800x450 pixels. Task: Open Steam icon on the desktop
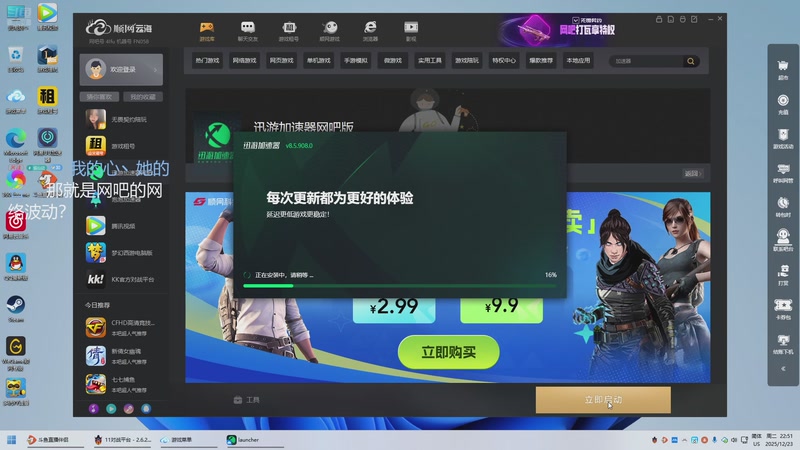click(16, 308)
